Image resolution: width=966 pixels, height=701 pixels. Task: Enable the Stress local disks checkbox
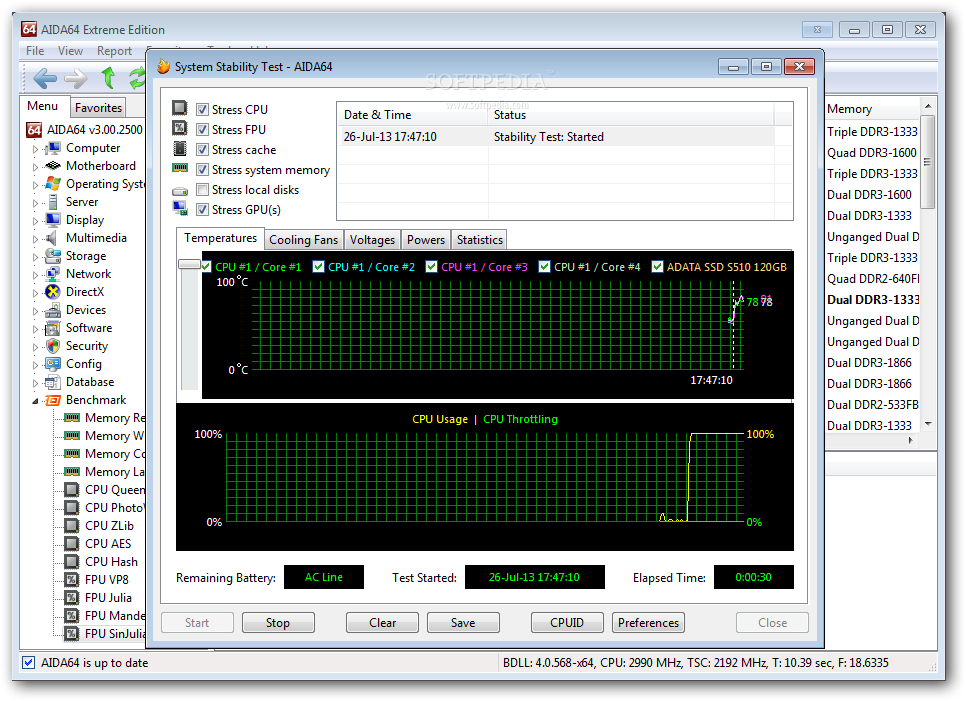(202, 190)
